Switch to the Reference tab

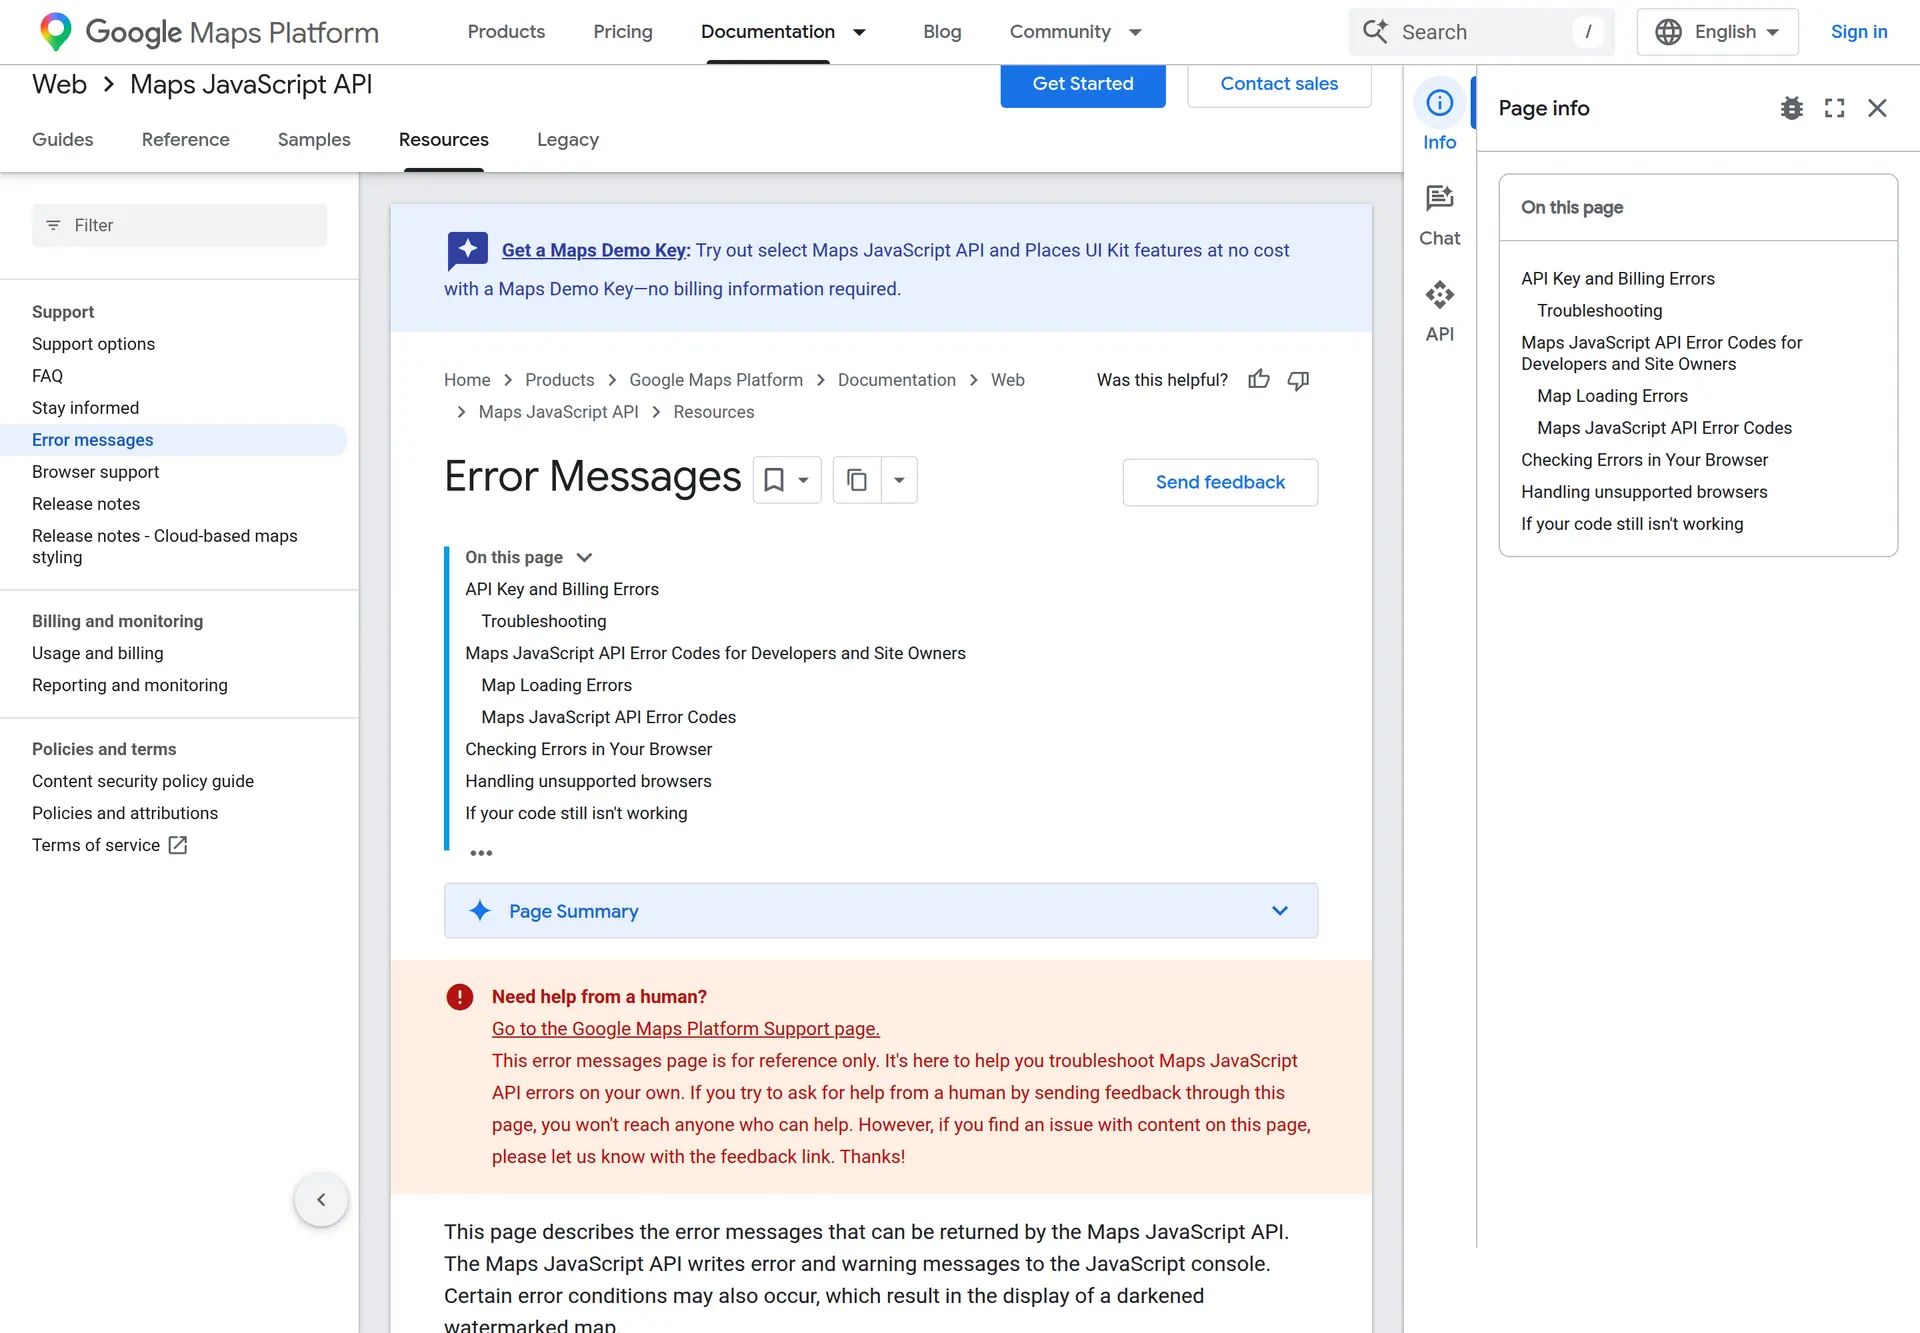tap(185, 140)
